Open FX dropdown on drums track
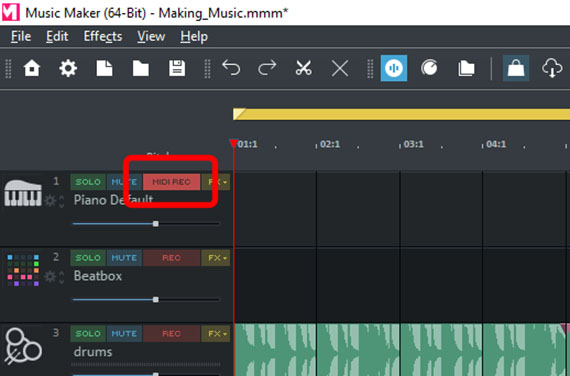This screenshot has height=376, width=570. (x=216, y=333)
